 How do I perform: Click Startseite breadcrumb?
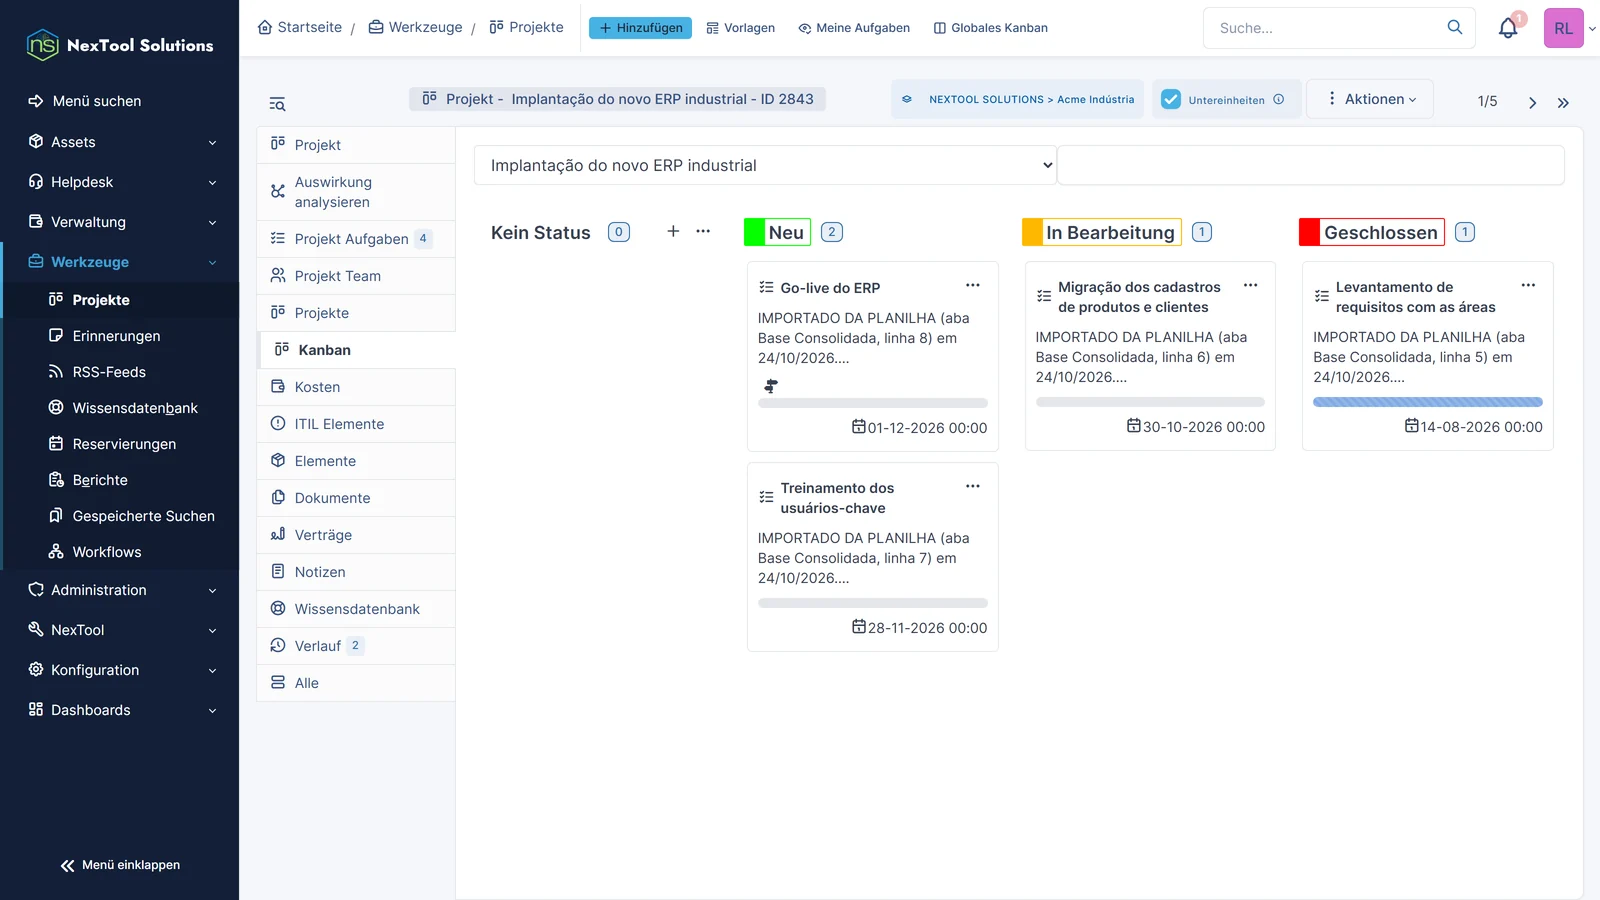click(300, 27)
